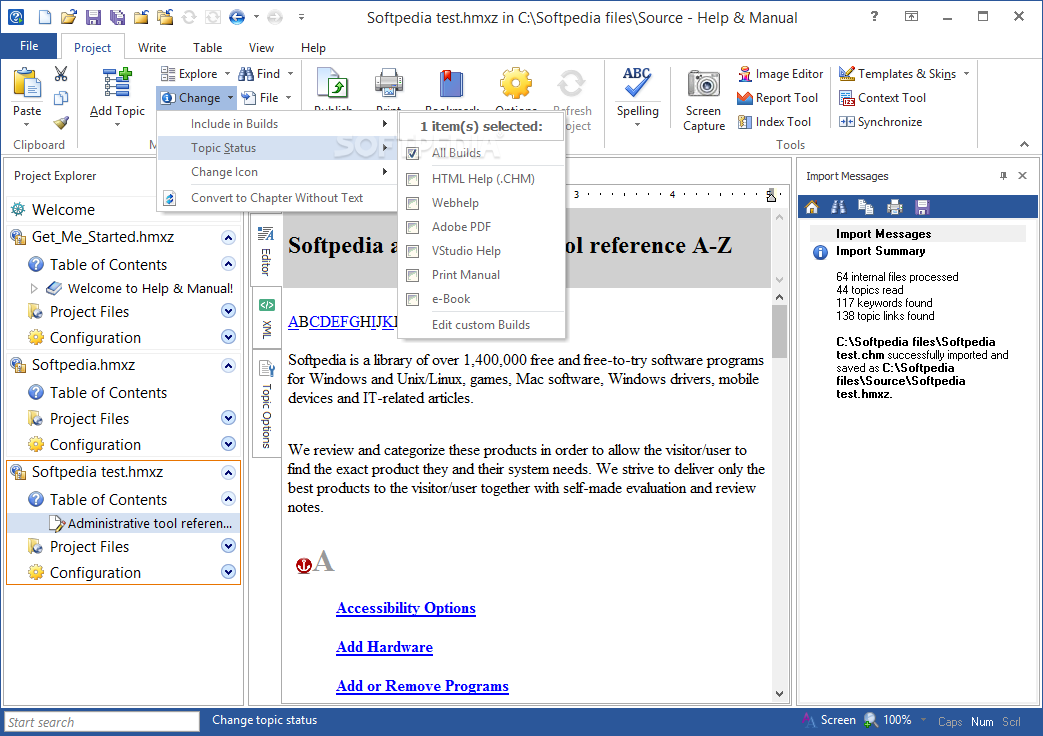Open the Accessibility Options link
This screenshot has height=736, width=1043.
(x=406, y=608)
